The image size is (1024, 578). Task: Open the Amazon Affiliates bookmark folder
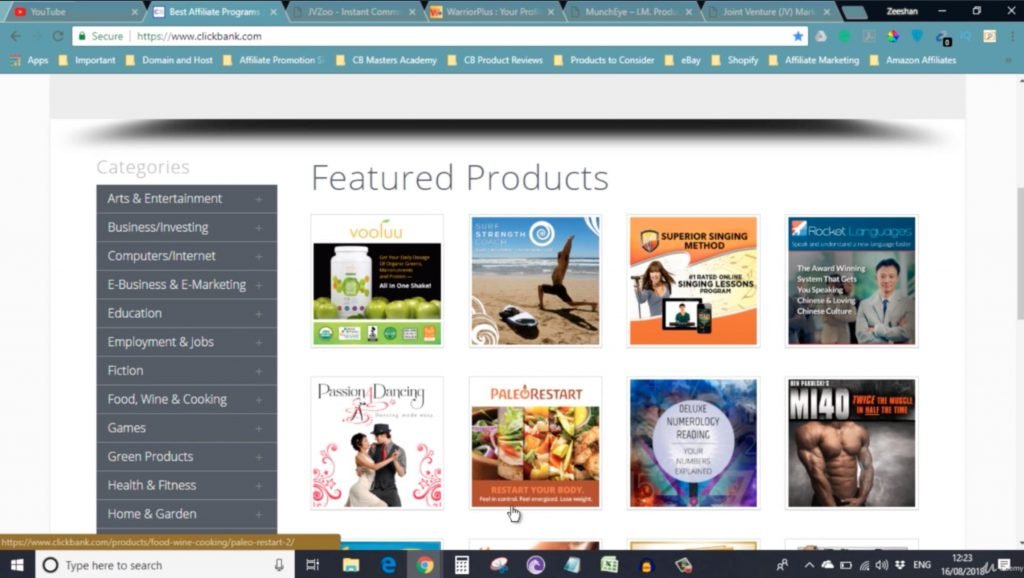coord(913,60)
